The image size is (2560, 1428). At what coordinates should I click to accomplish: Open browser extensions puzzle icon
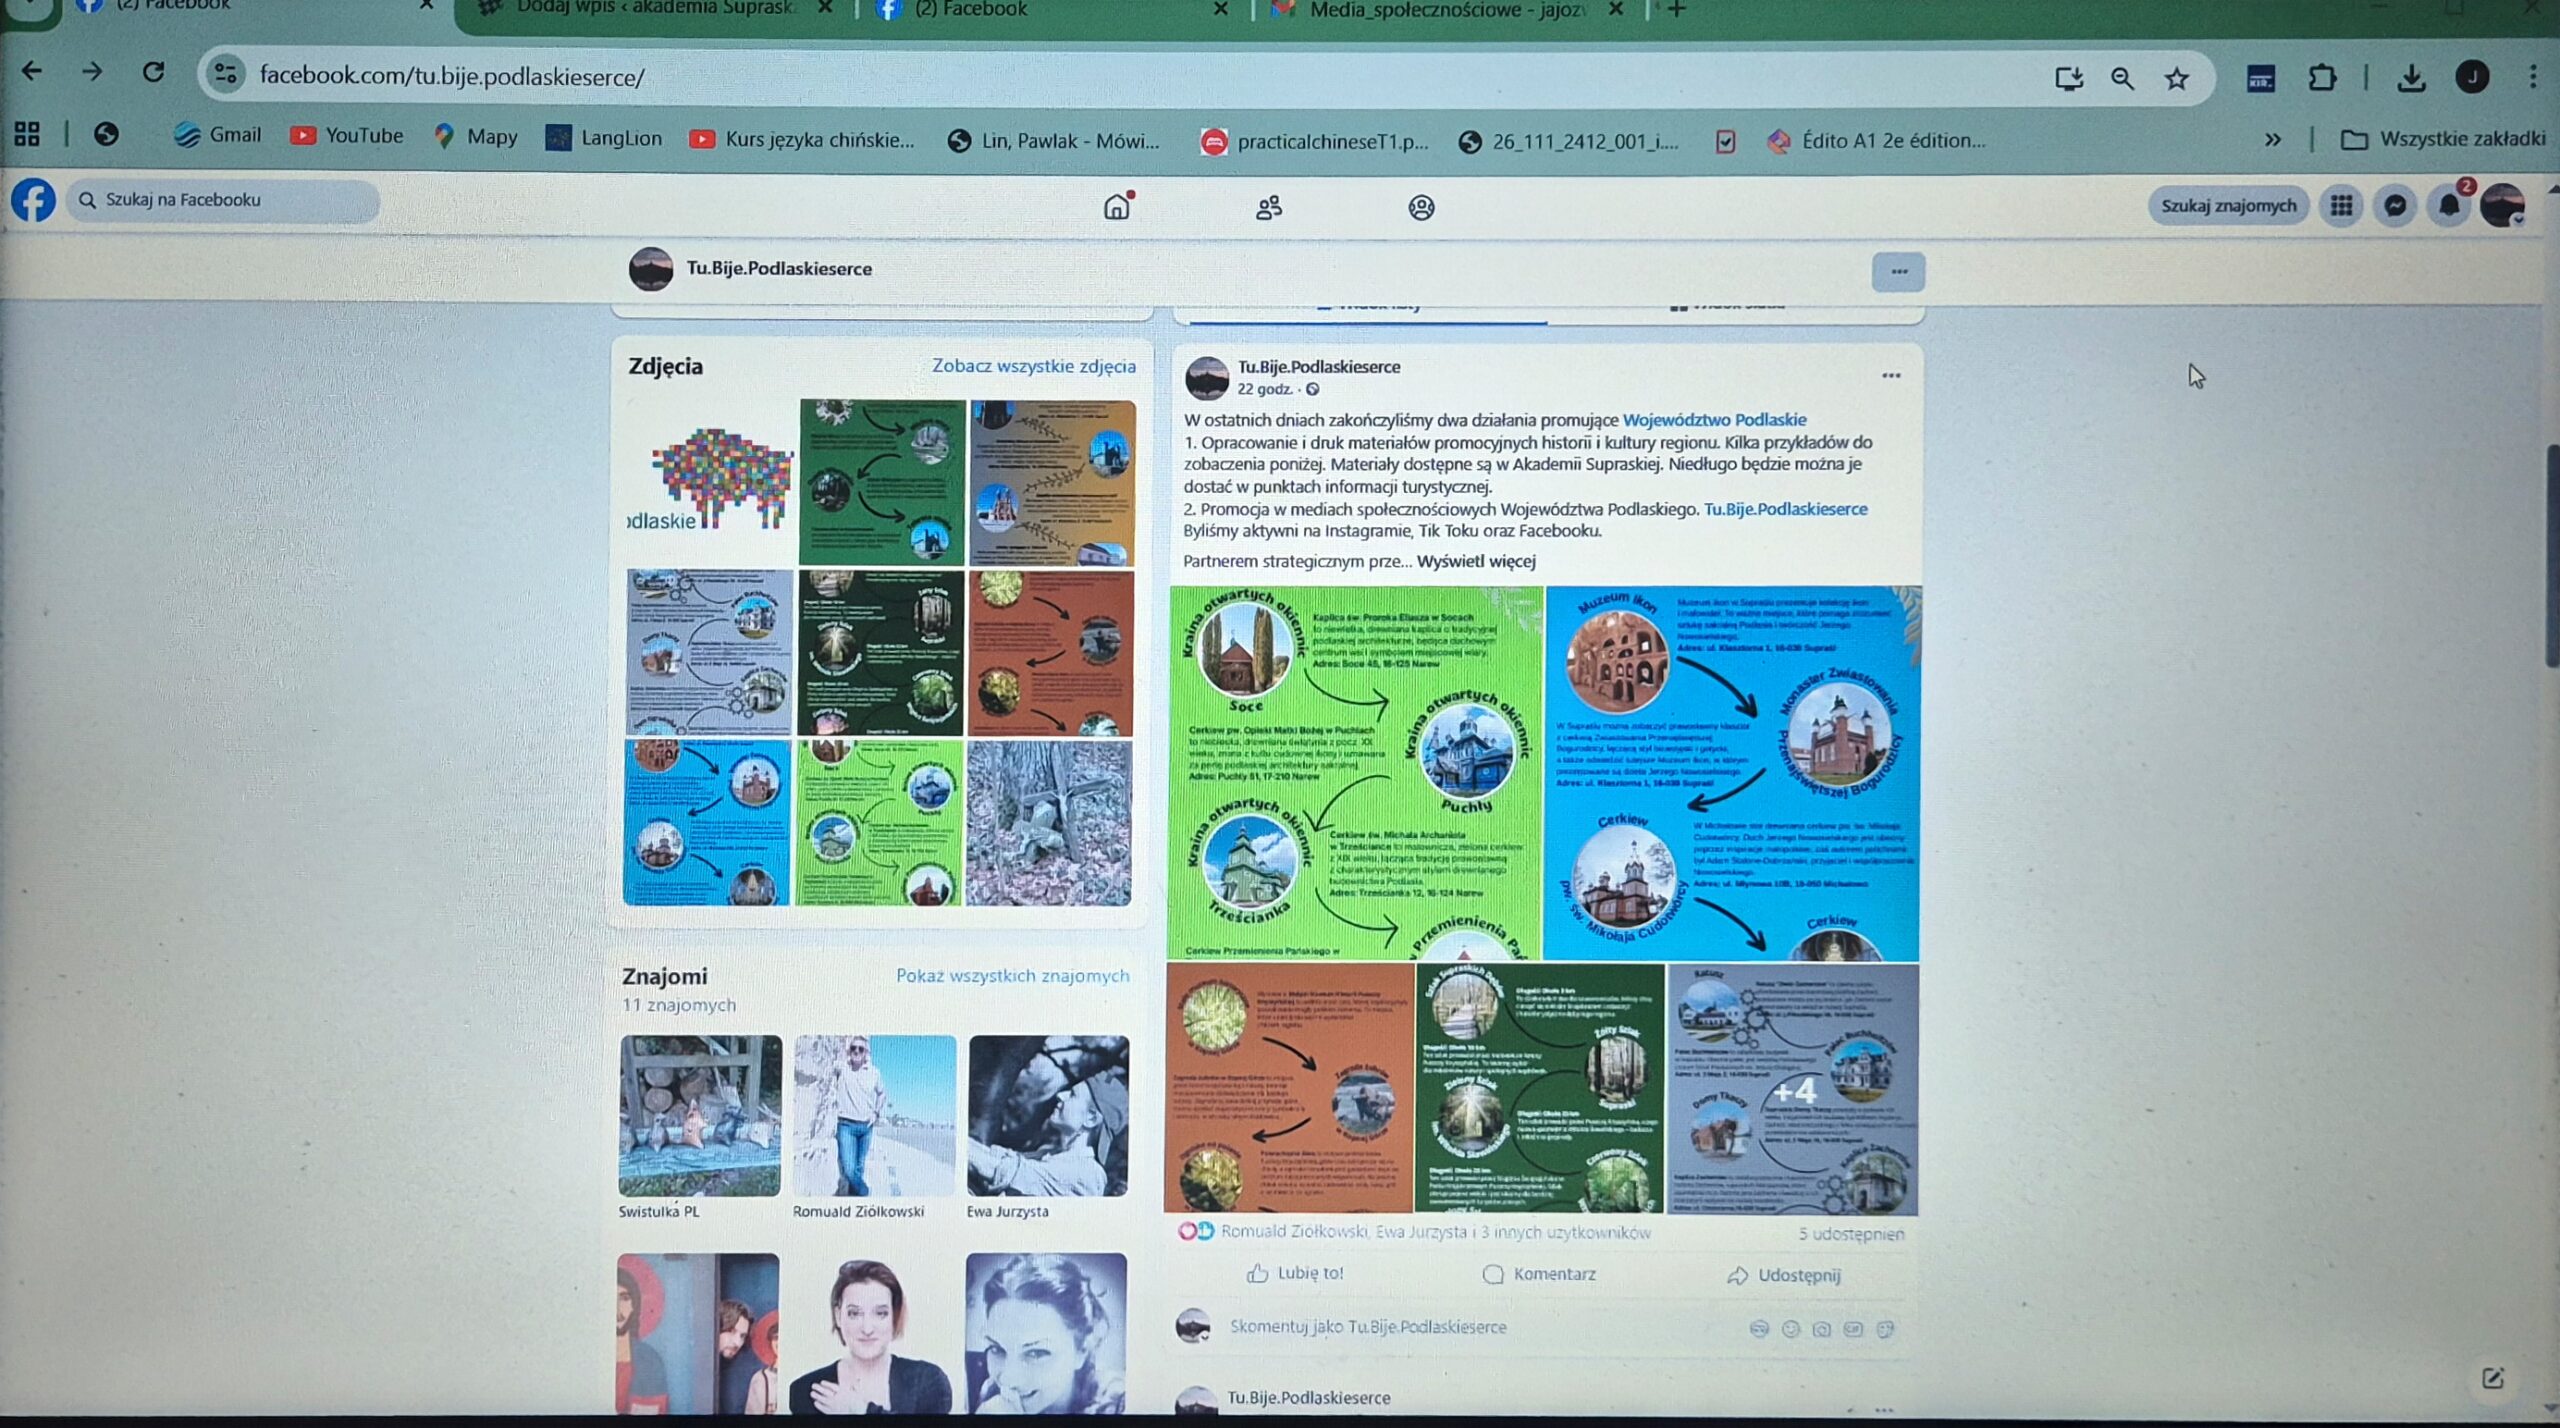[2322, 78]
